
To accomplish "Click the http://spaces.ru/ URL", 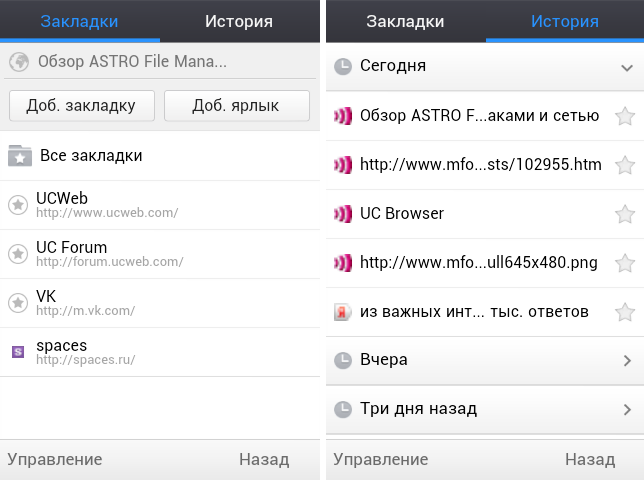I will [85, 359].
